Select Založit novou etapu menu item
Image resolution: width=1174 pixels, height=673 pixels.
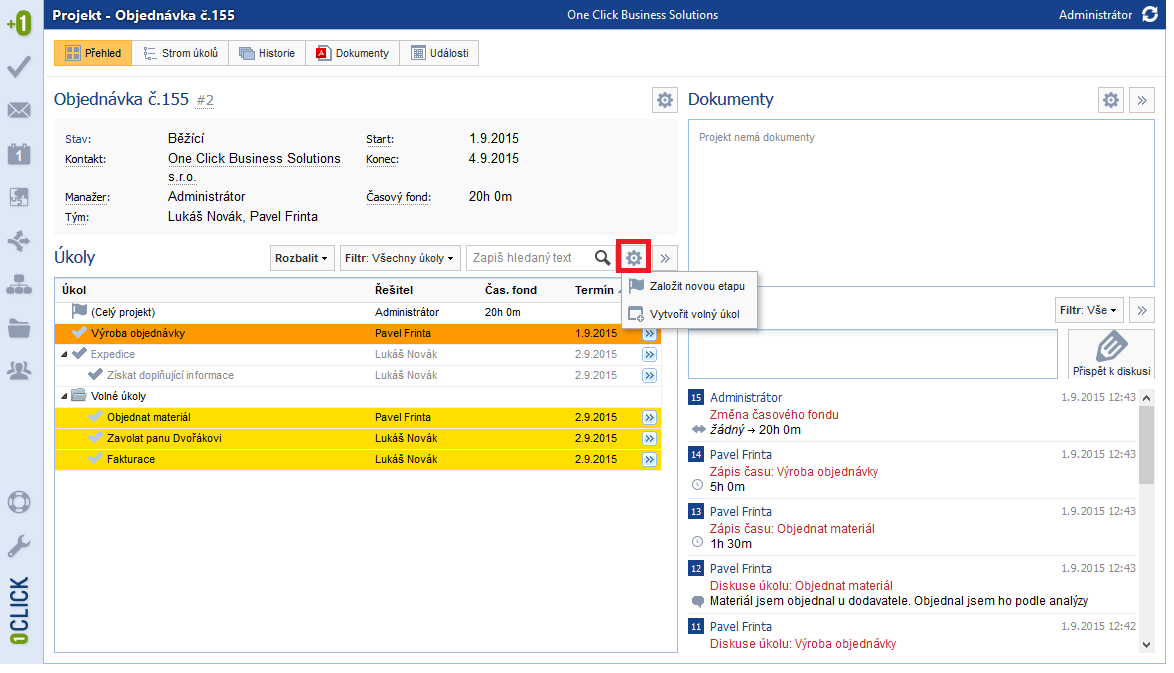pos(696,286)
